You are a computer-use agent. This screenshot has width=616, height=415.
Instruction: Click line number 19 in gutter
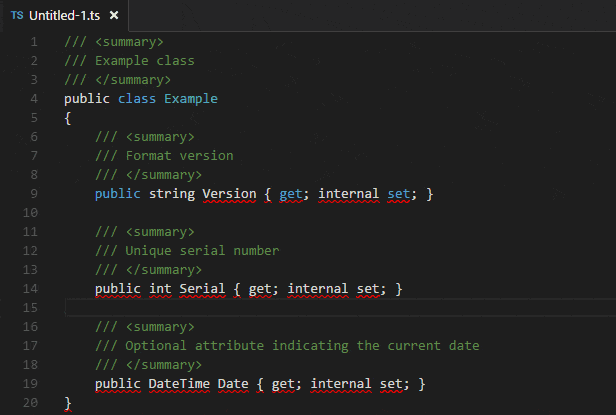(30, 384)
